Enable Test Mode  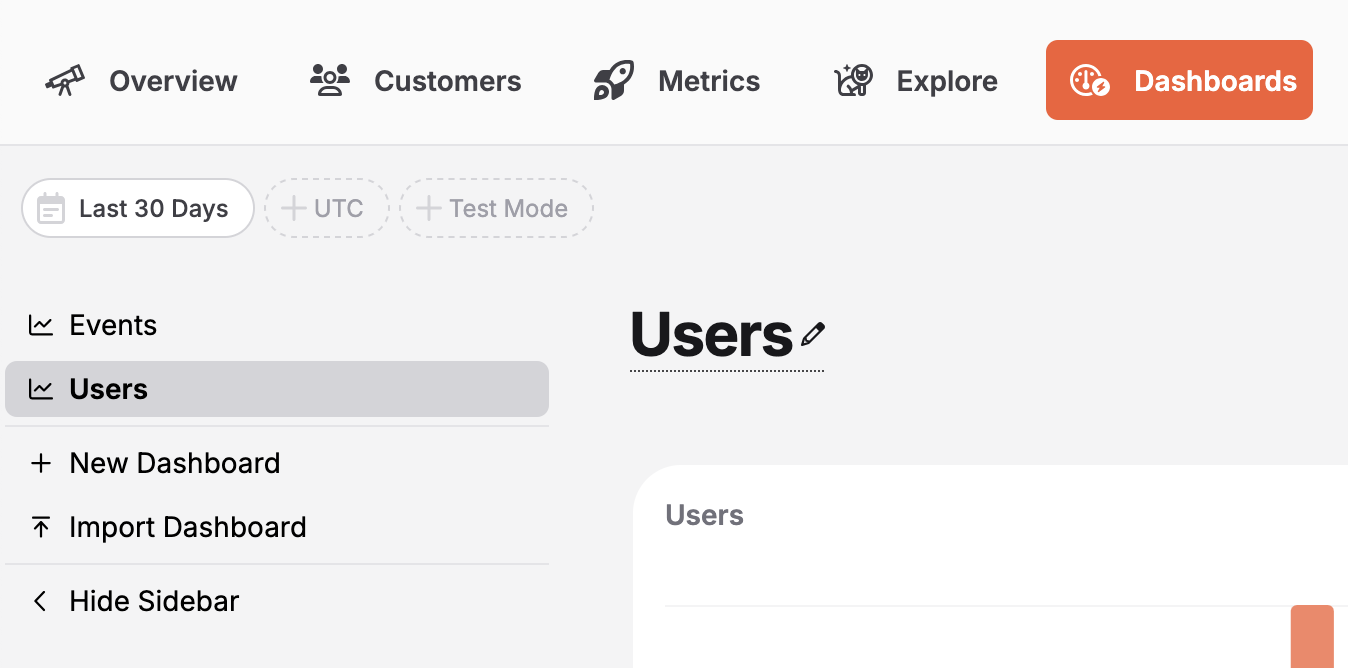[496, 208]
